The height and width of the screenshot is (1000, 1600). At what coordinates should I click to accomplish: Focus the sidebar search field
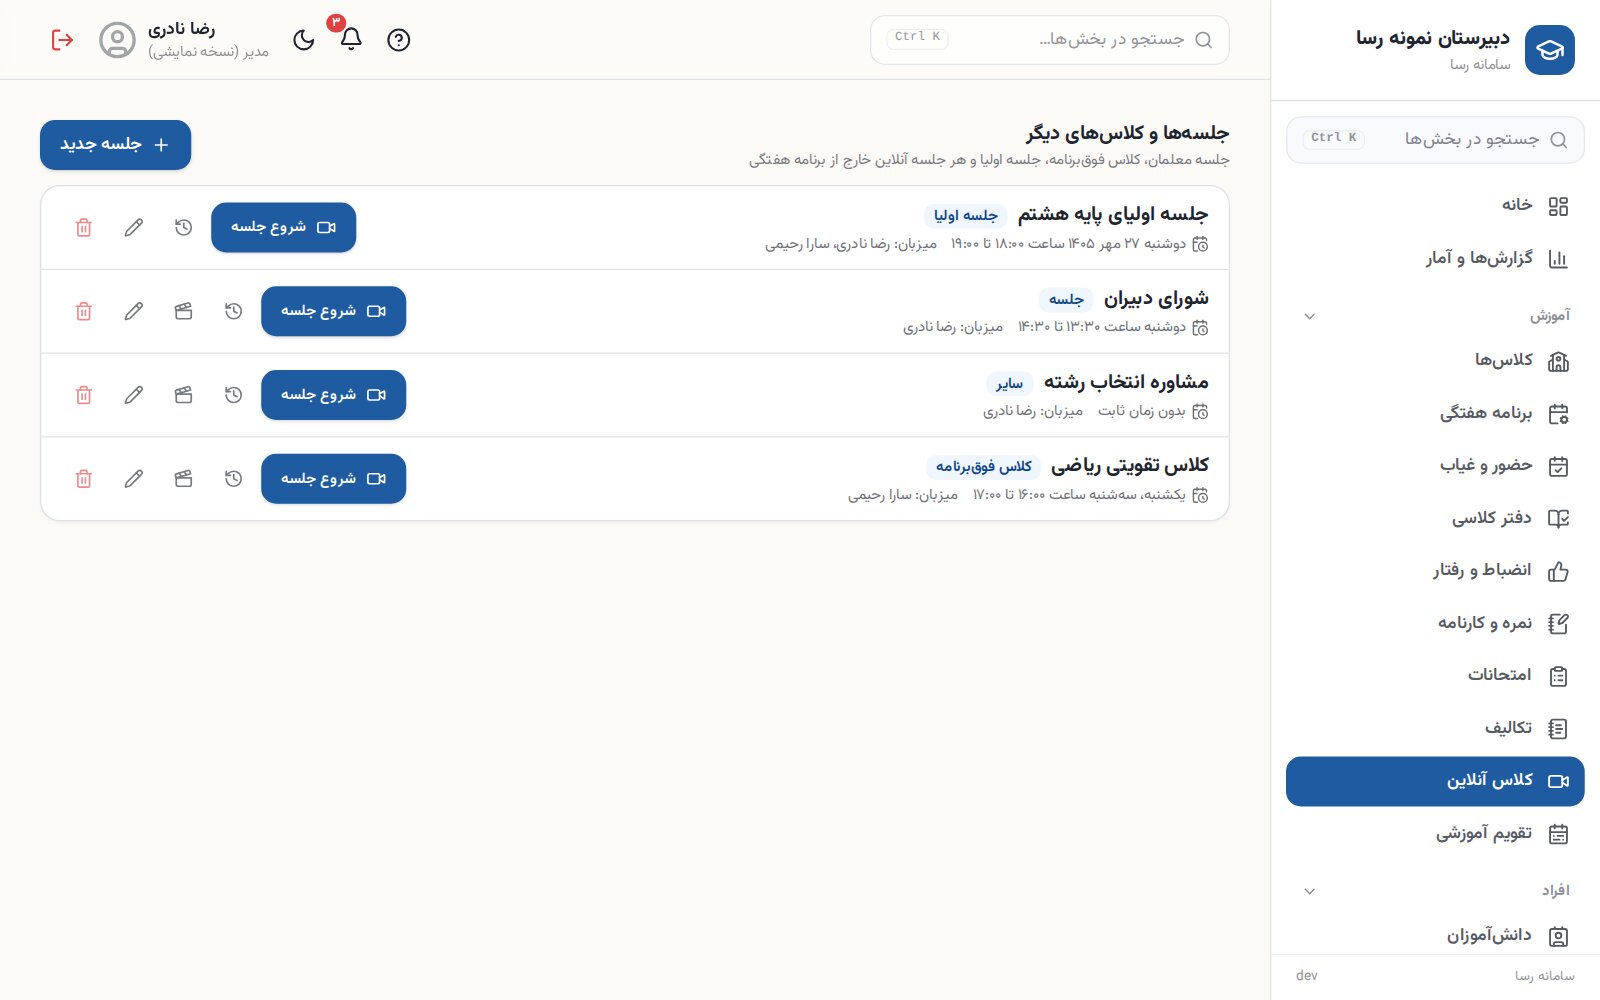(x=1435, y=139)
